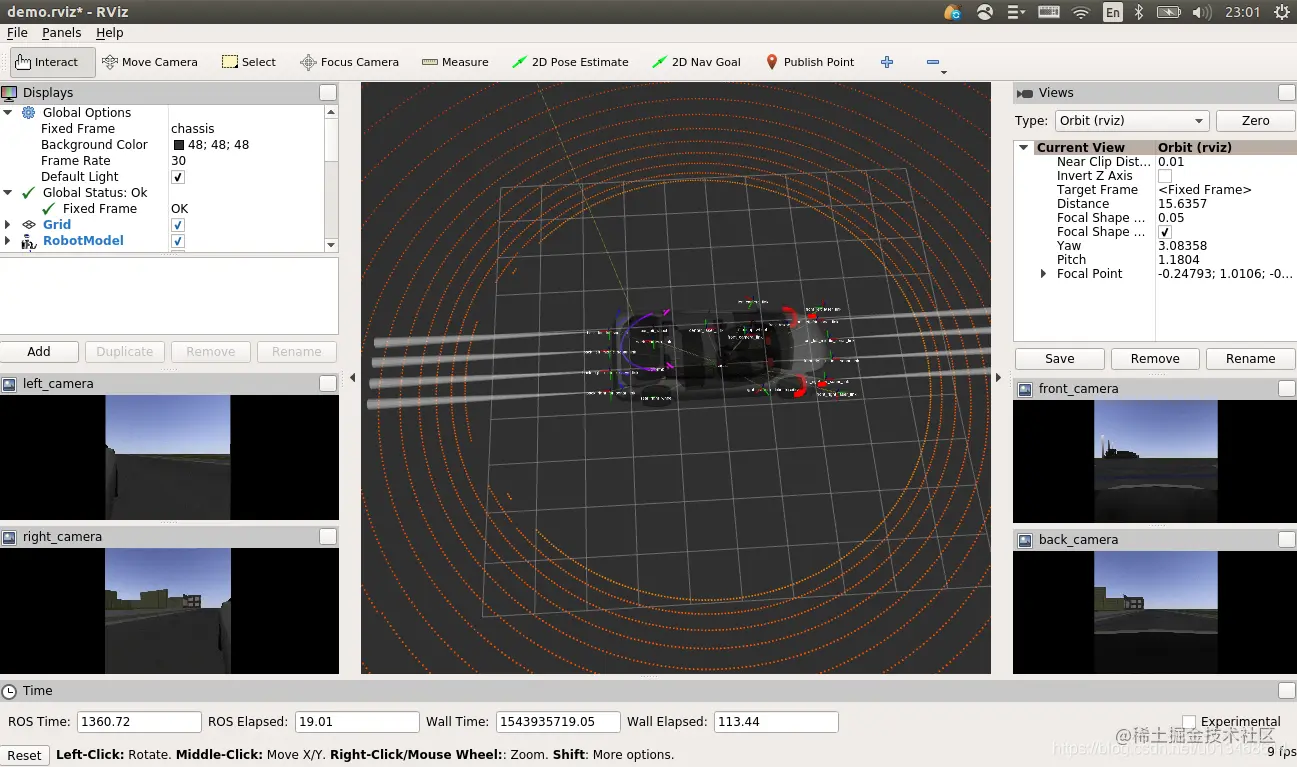Click the RobotModel display icon

[x=28, y=241]
